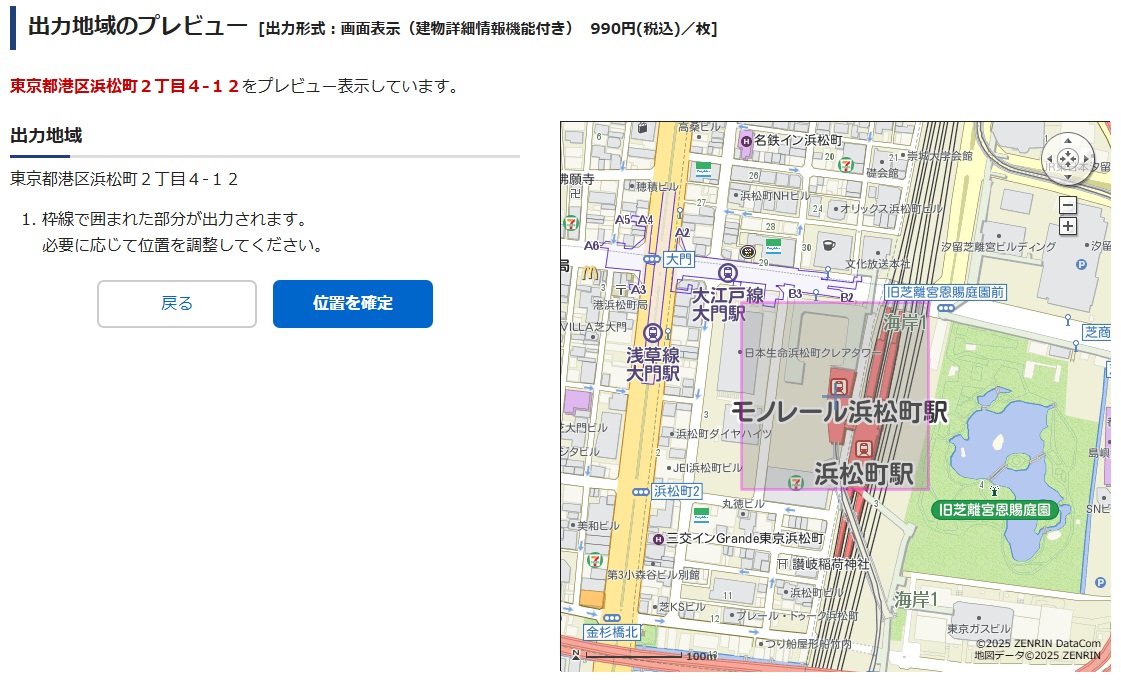1121x680 pixels.
Task: Pan the map left via the compass arrow
Action: click(1050, 159)
